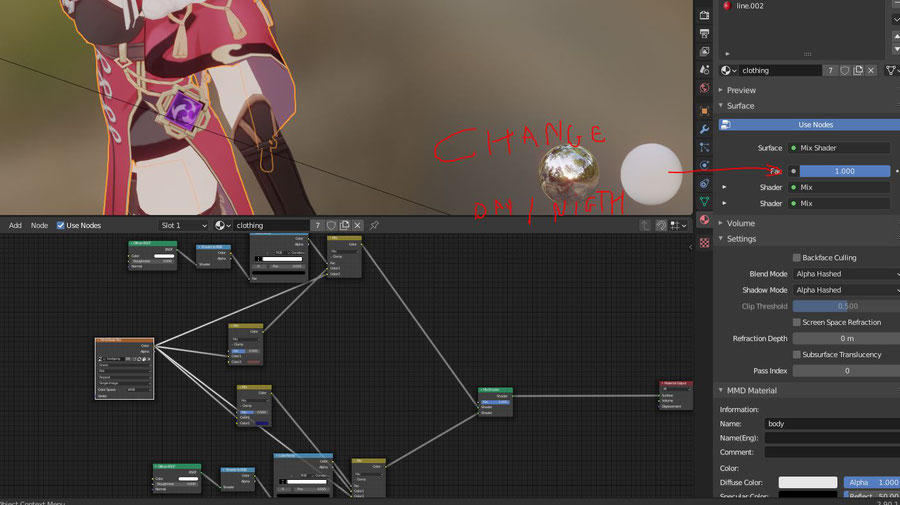
Task: Click clothing name field in node editor header
Action: 271,226
